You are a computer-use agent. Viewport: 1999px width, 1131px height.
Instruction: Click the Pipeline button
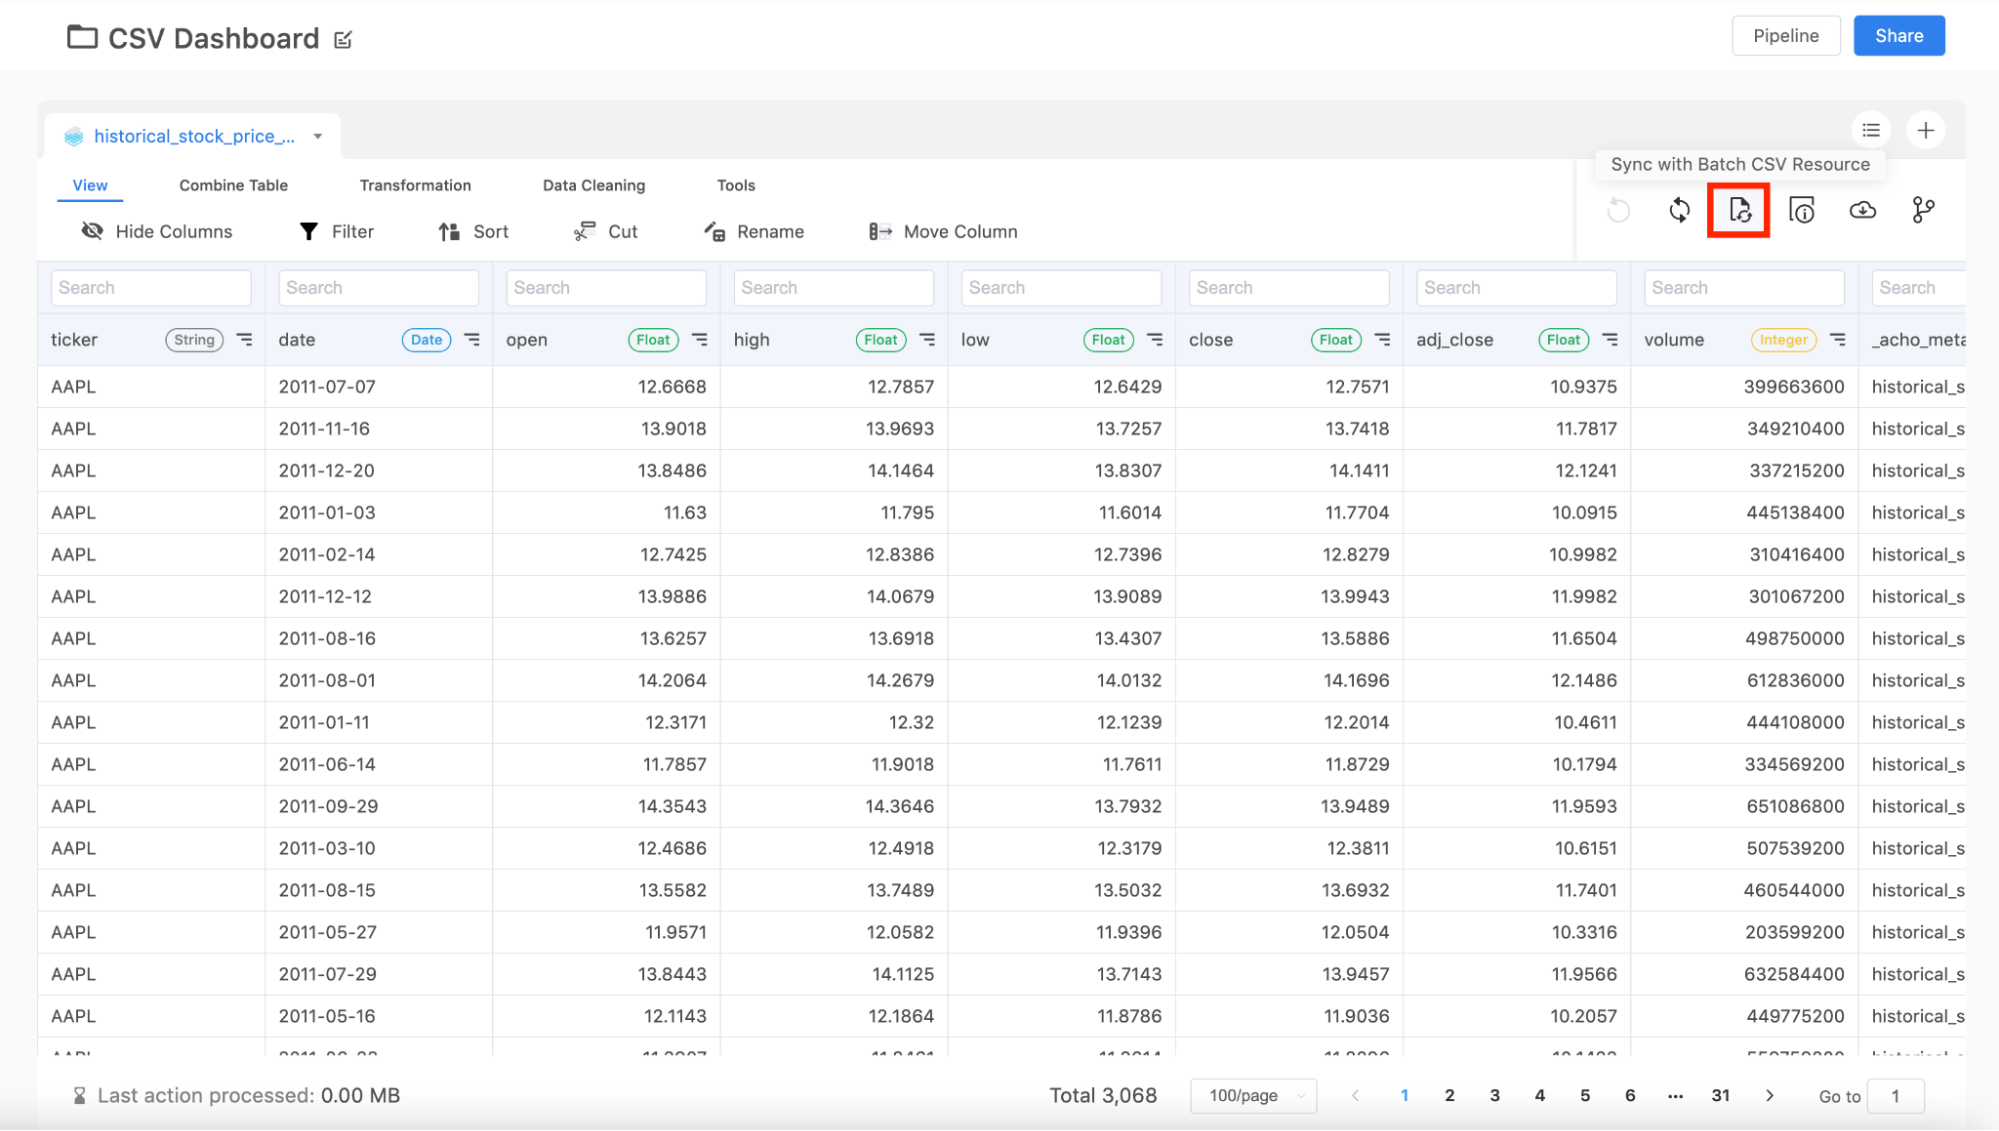tap(1785, 36)
